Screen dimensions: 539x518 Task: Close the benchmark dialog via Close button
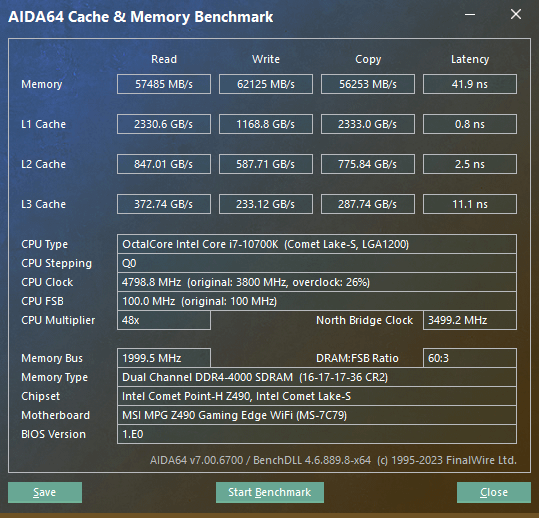pyautogui.click(x=494, y=492)
